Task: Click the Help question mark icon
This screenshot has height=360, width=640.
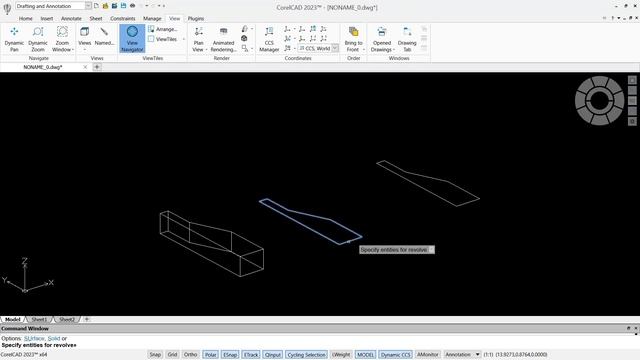Action: (x=613, y=18)
